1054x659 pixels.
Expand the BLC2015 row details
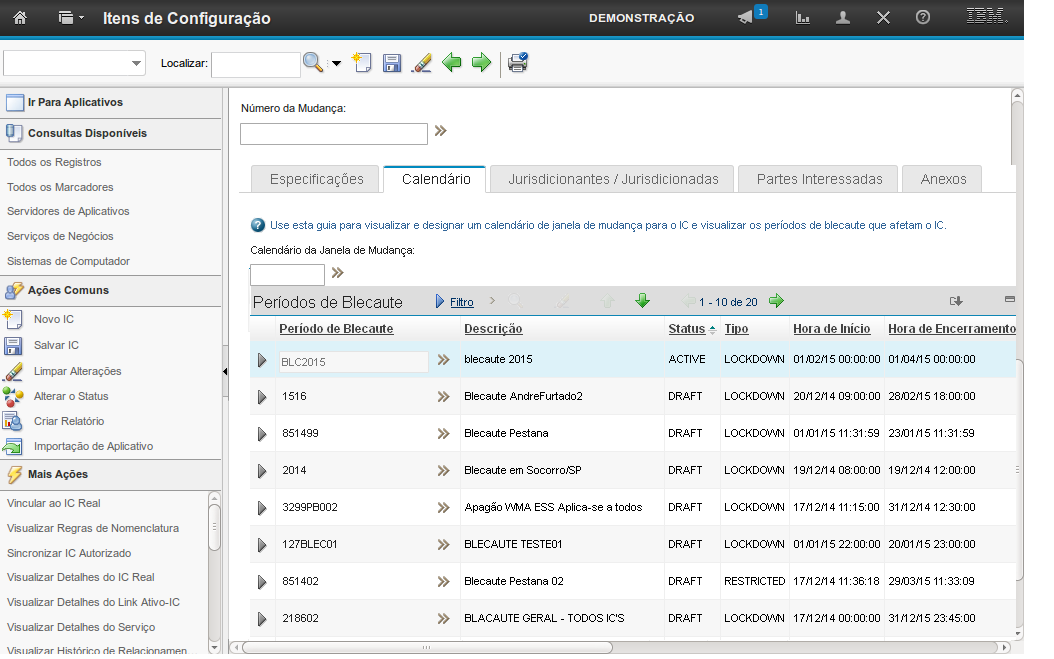click(x=262, y=360)
